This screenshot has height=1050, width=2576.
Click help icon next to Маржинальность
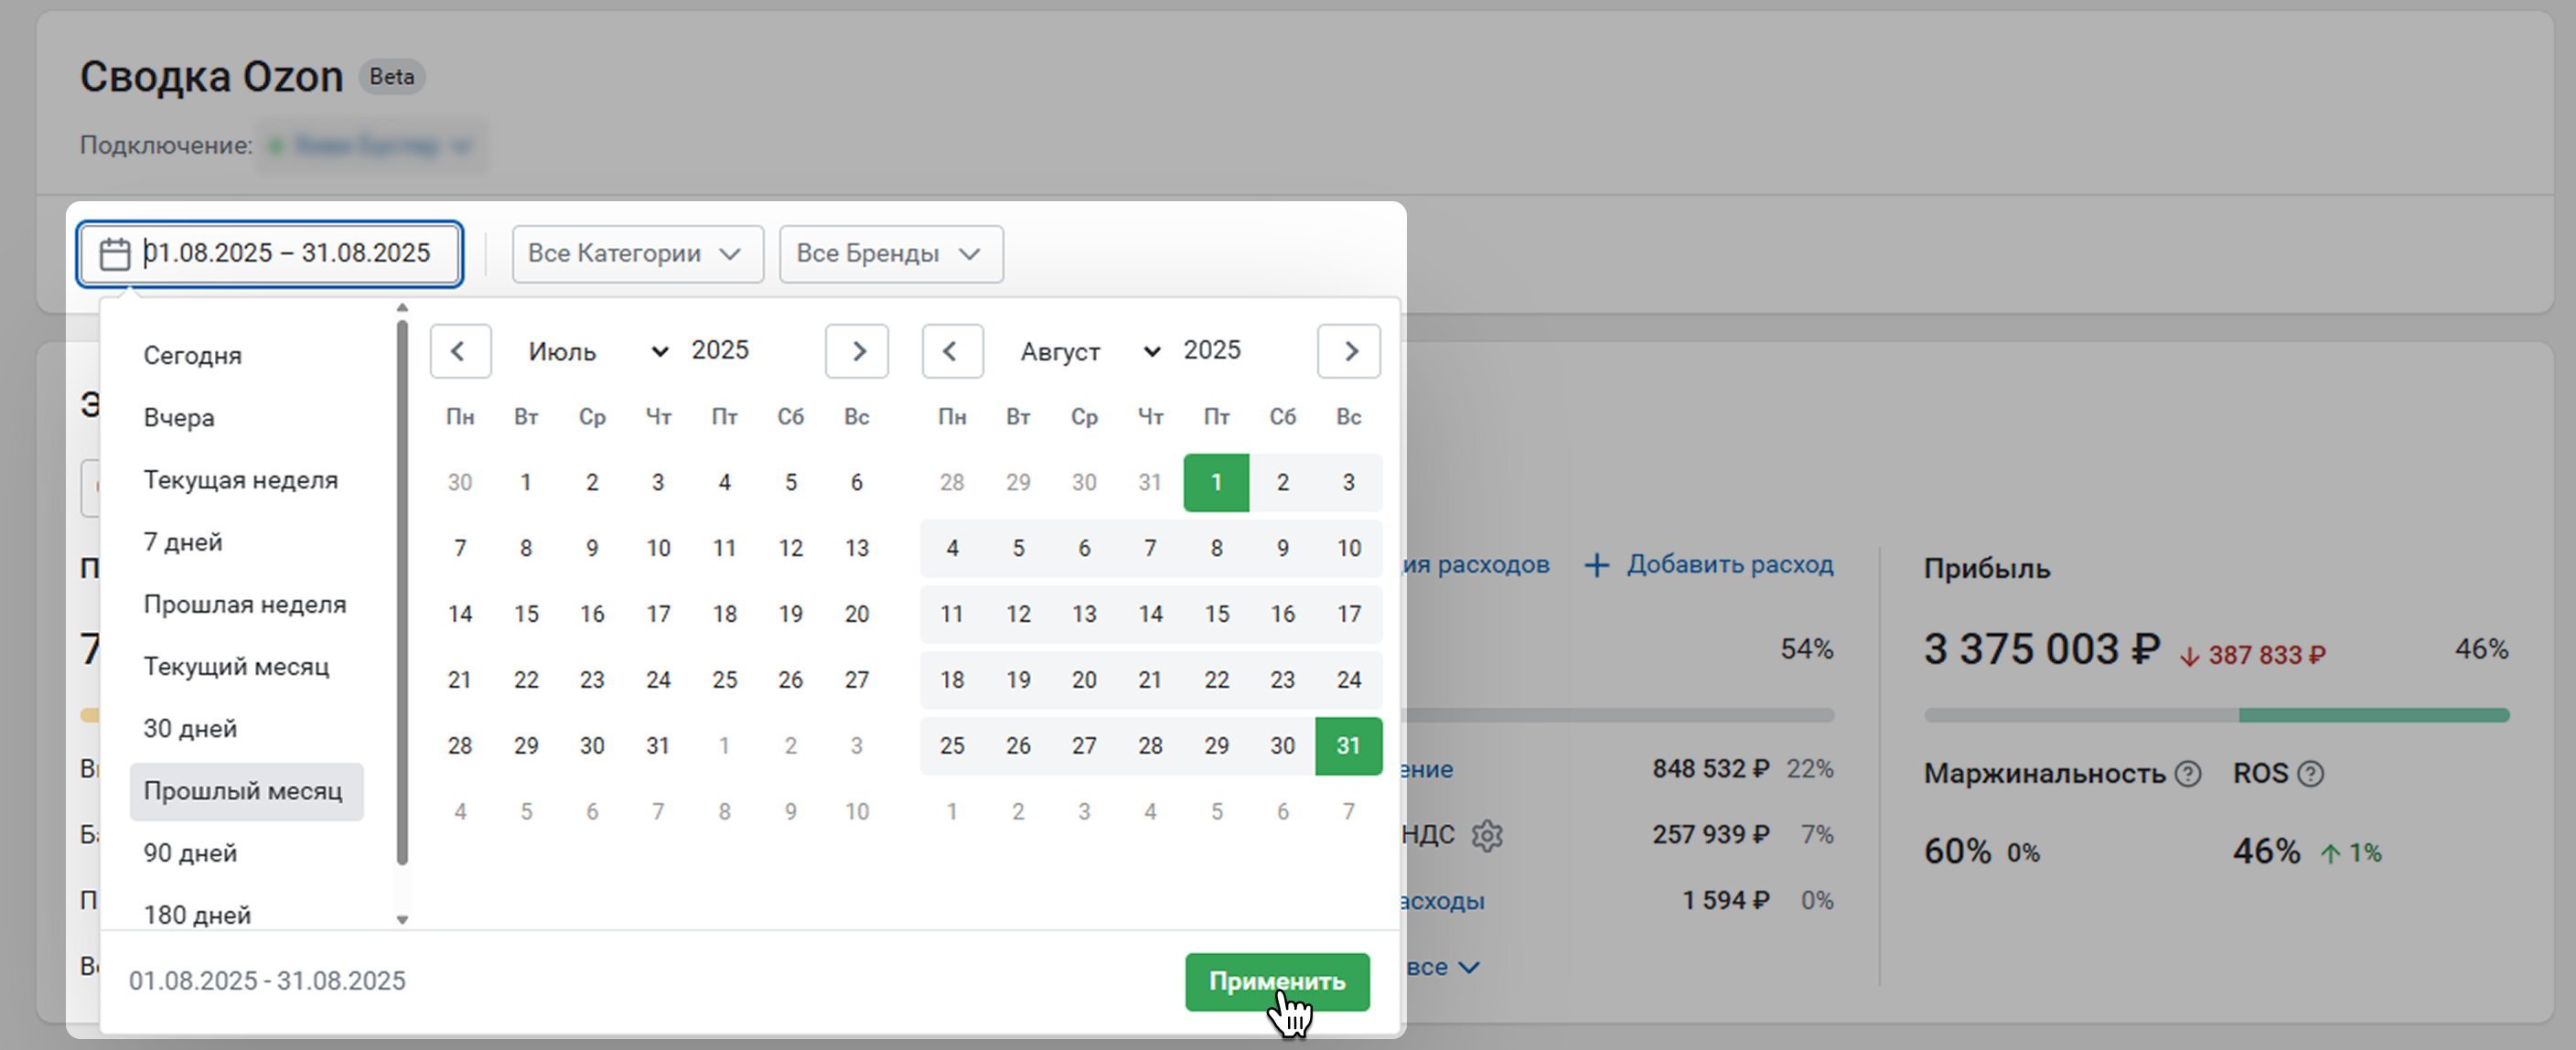click(2188, 774)
